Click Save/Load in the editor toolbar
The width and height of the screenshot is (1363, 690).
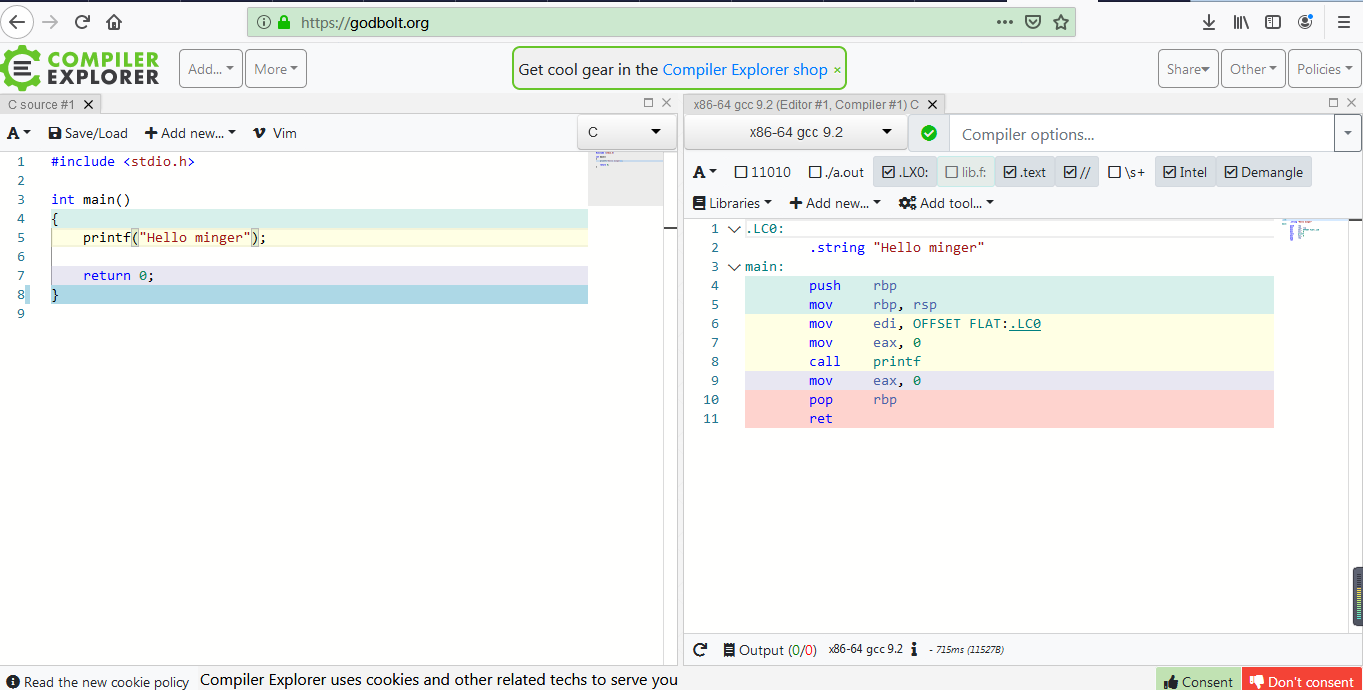click(x=88, y=133)
